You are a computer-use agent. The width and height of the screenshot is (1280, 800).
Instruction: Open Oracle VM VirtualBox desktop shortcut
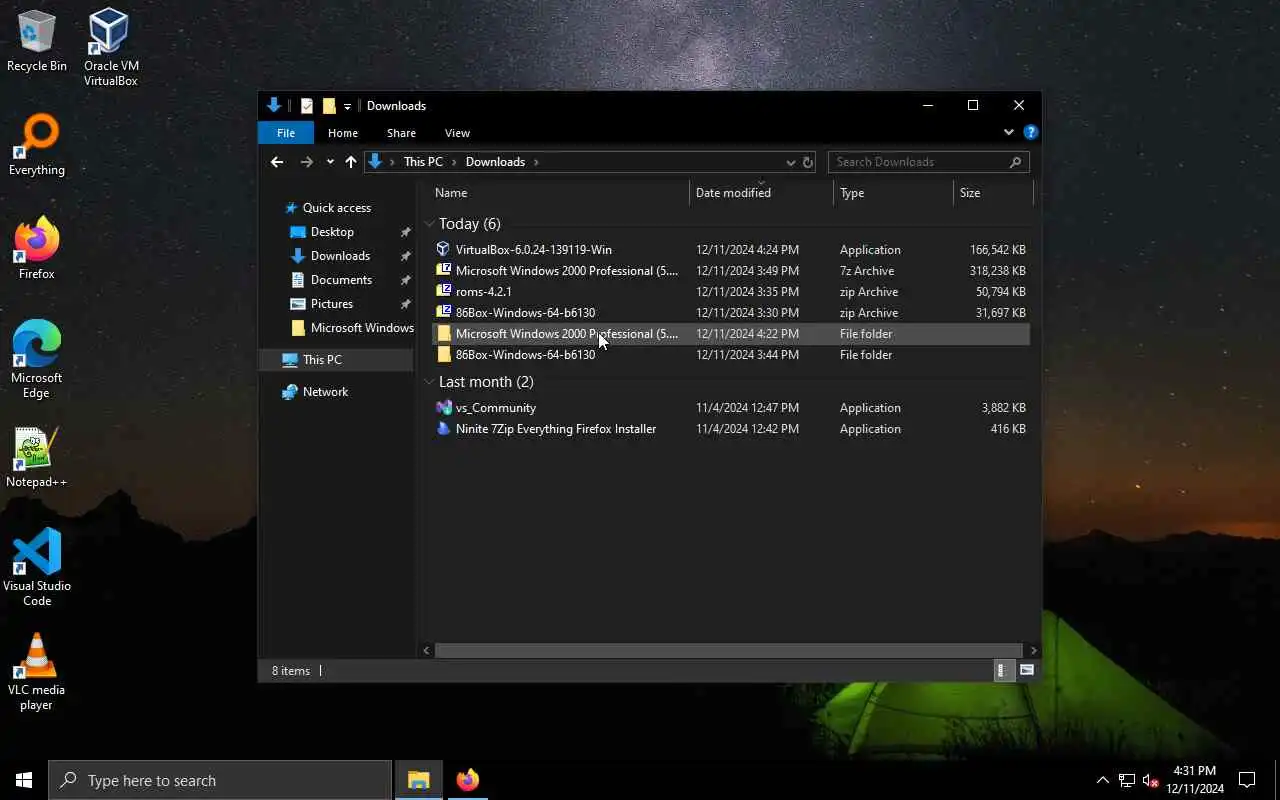coord(111,48)
